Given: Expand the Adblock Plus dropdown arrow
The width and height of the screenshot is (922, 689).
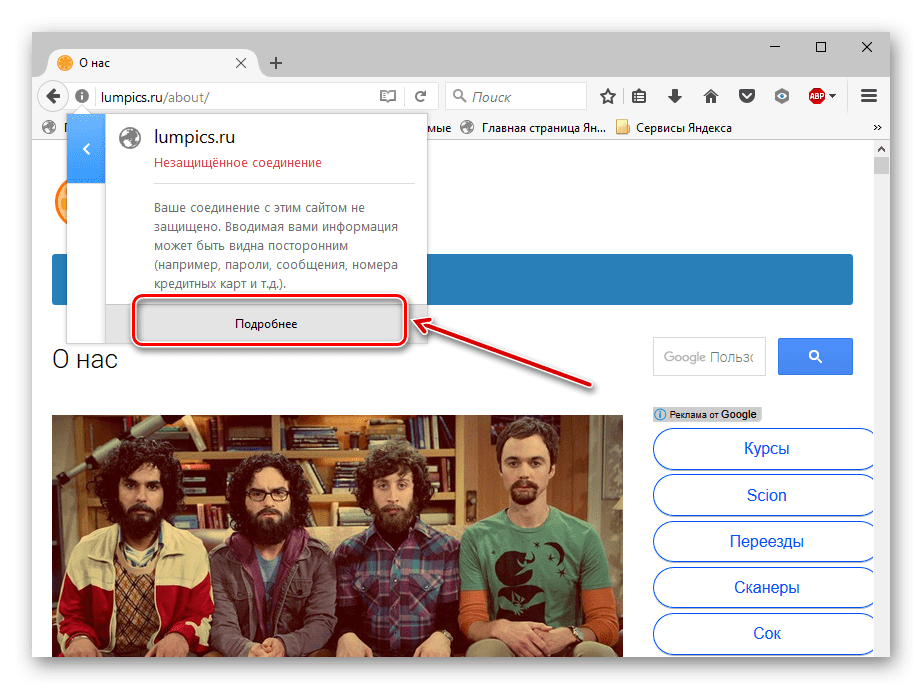Looking at the screenshot, I should (832, 96).
